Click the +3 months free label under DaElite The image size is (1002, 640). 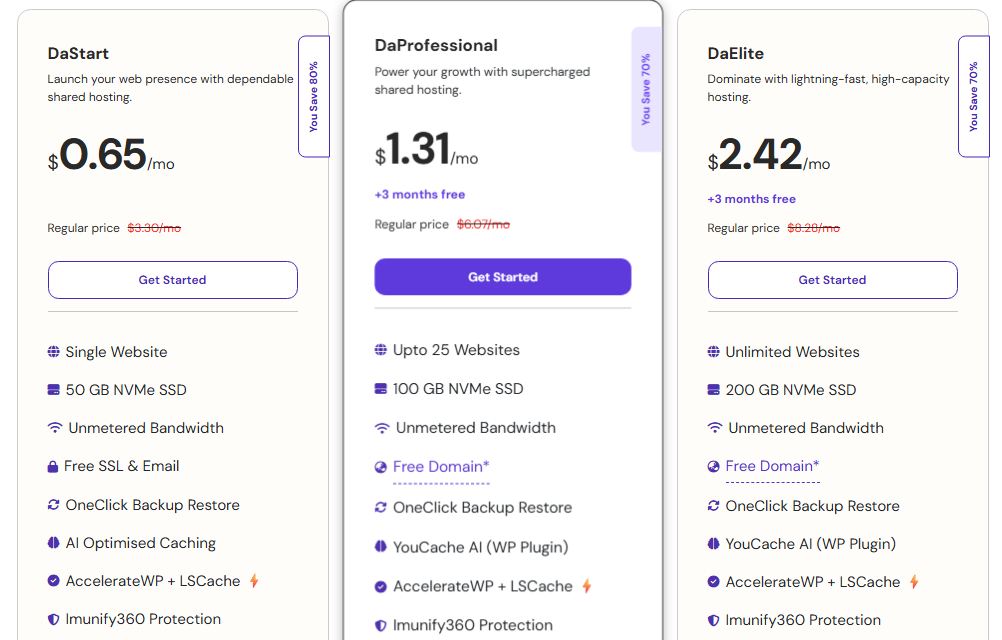tap(751, 199)
